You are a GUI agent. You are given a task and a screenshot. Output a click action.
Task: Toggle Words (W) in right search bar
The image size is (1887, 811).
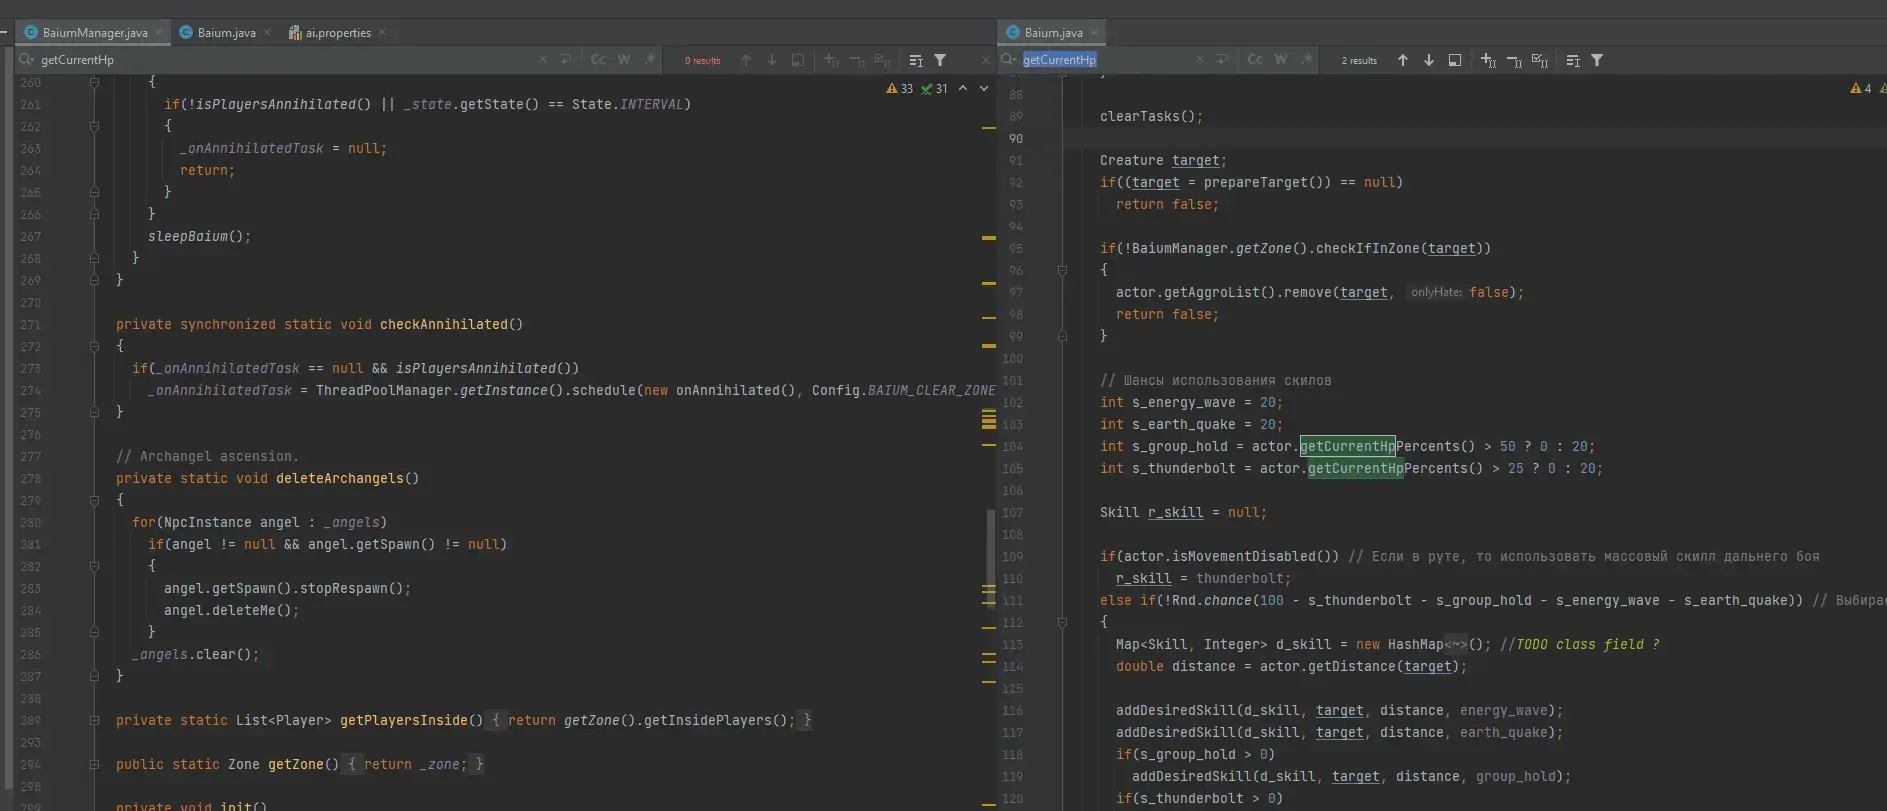[x=1281, y=60]
